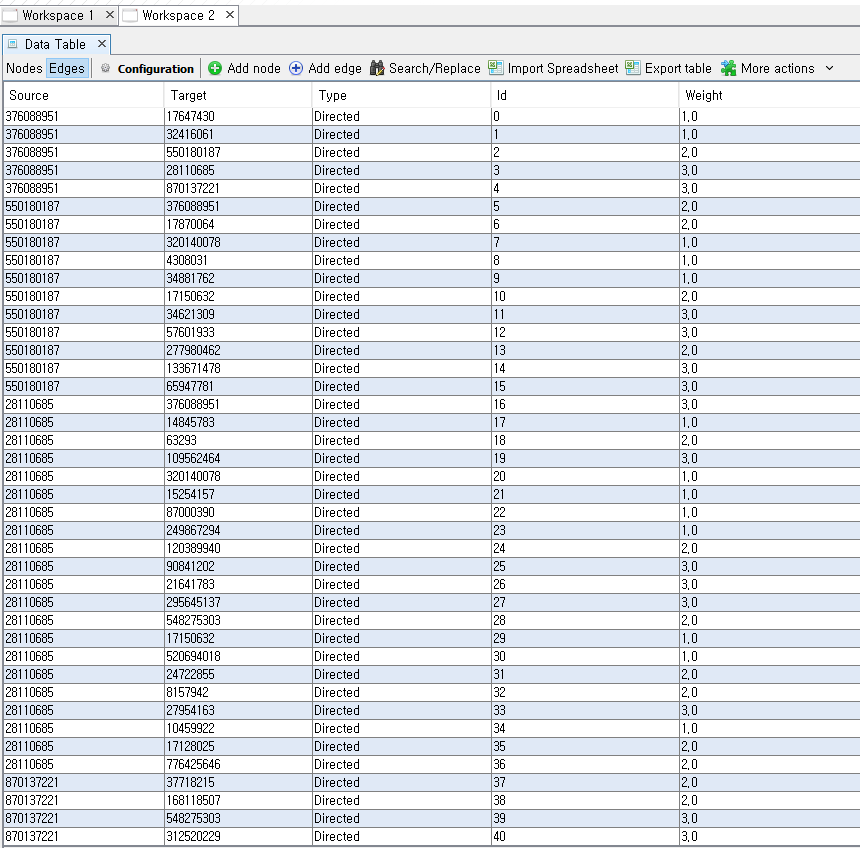The image size is (860, 848).
Task: Click the Import Spreadsheet icon
Action: pyautogui.click(x=496, y=68)
